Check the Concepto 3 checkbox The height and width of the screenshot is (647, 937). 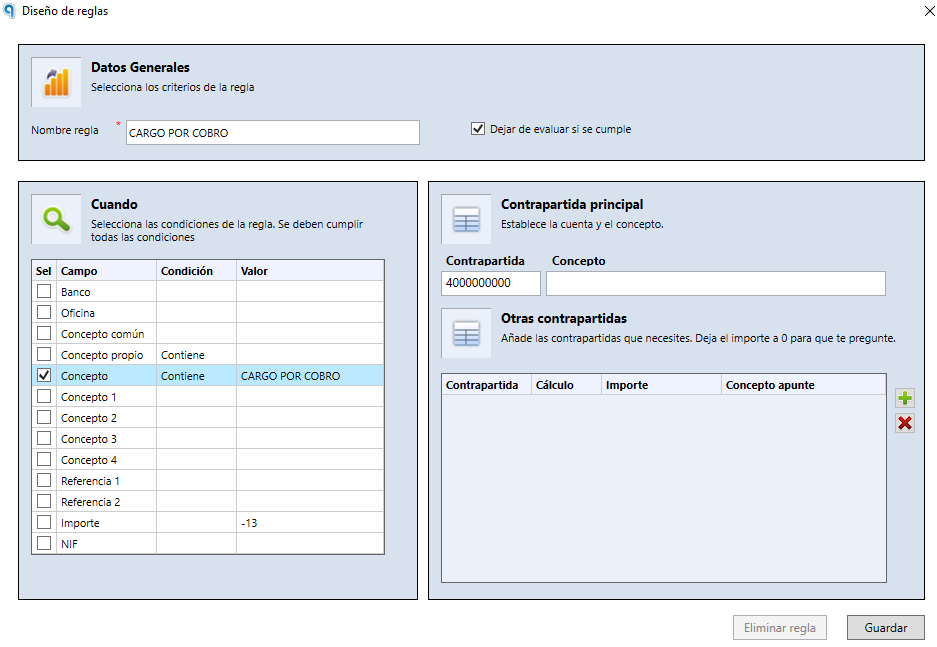[44, 438]
